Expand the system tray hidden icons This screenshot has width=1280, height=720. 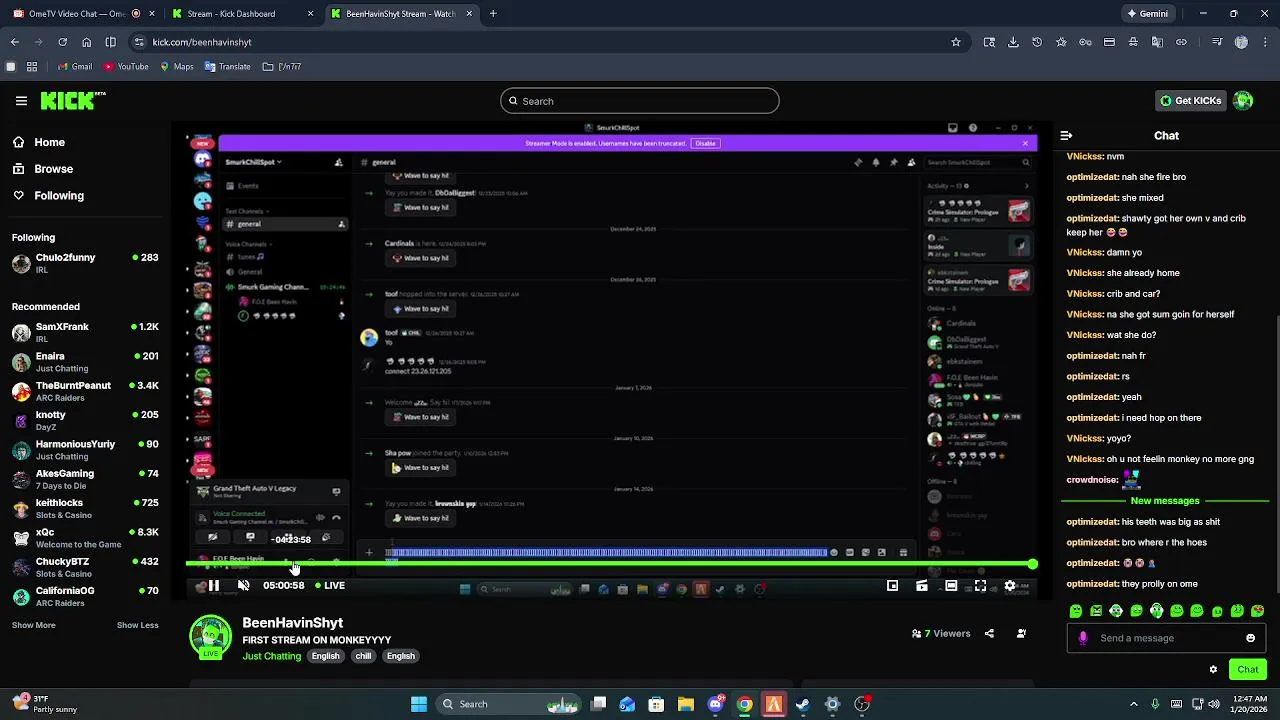coord(1133,704)
